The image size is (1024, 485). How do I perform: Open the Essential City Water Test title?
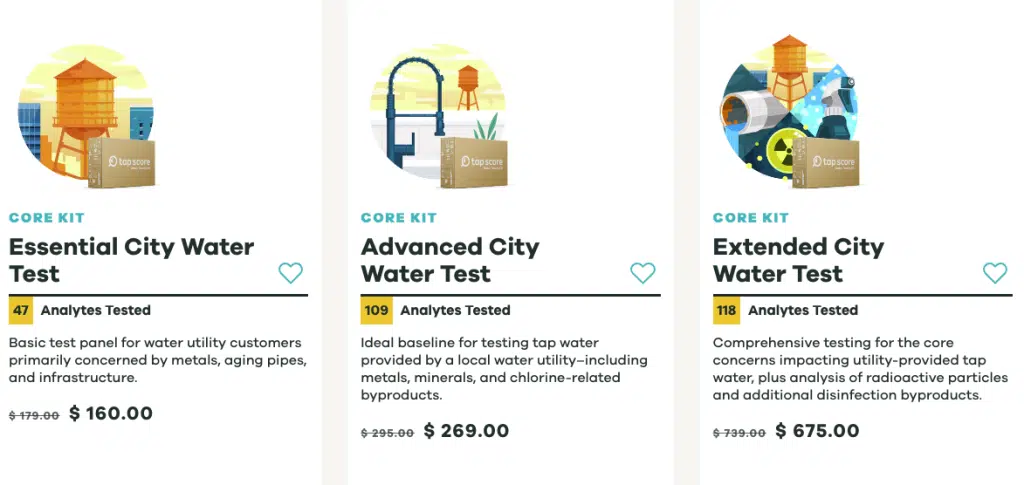tap(132, 260)
